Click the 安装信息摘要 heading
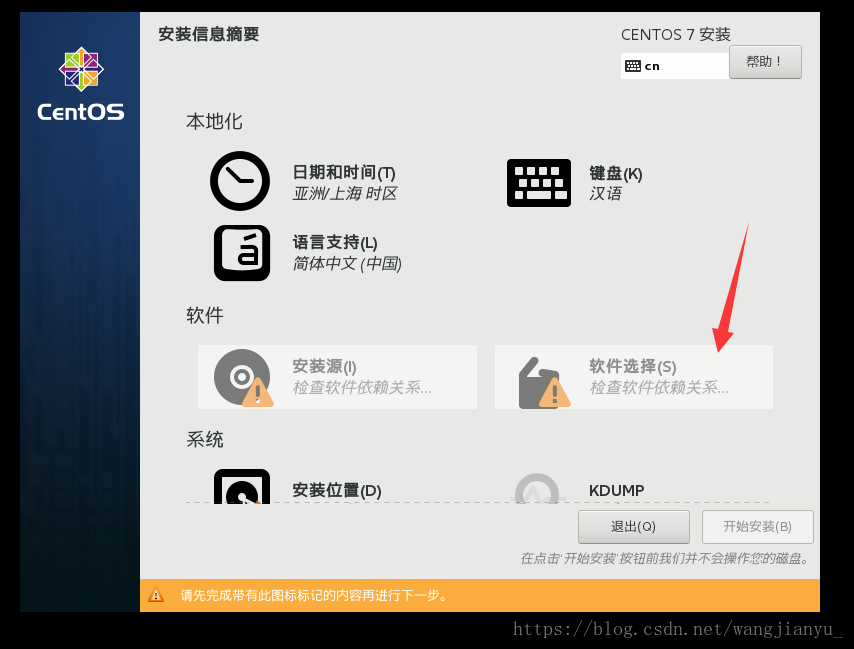 [x=209, y=34]
